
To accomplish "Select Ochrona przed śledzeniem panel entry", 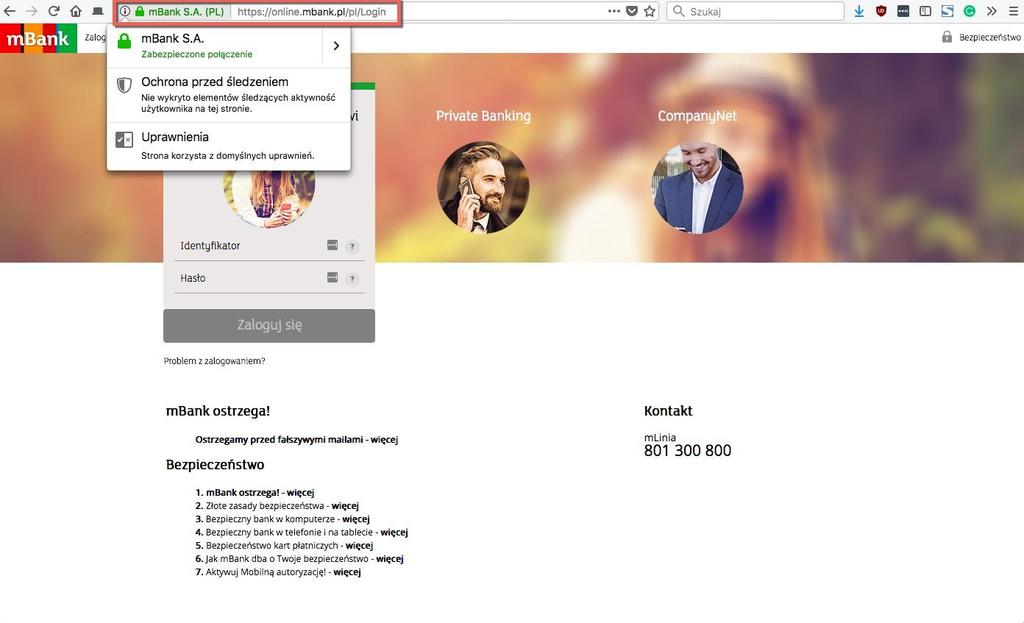I will (x=229, y=94).
